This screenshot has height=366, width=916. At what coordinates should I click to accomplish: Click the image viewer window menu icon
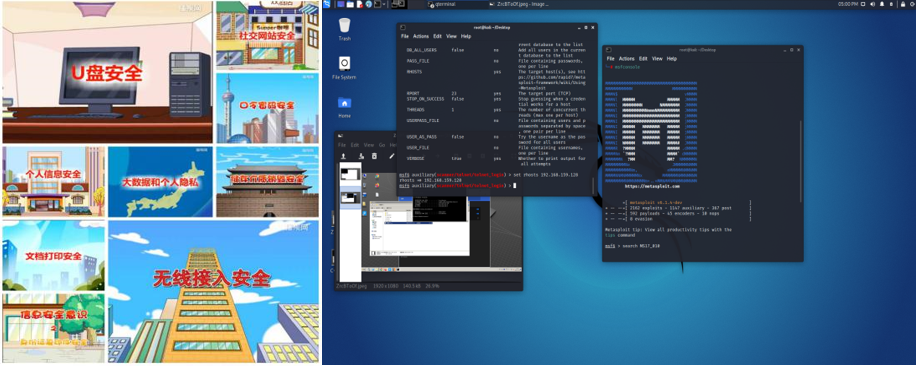pos(340,136)
